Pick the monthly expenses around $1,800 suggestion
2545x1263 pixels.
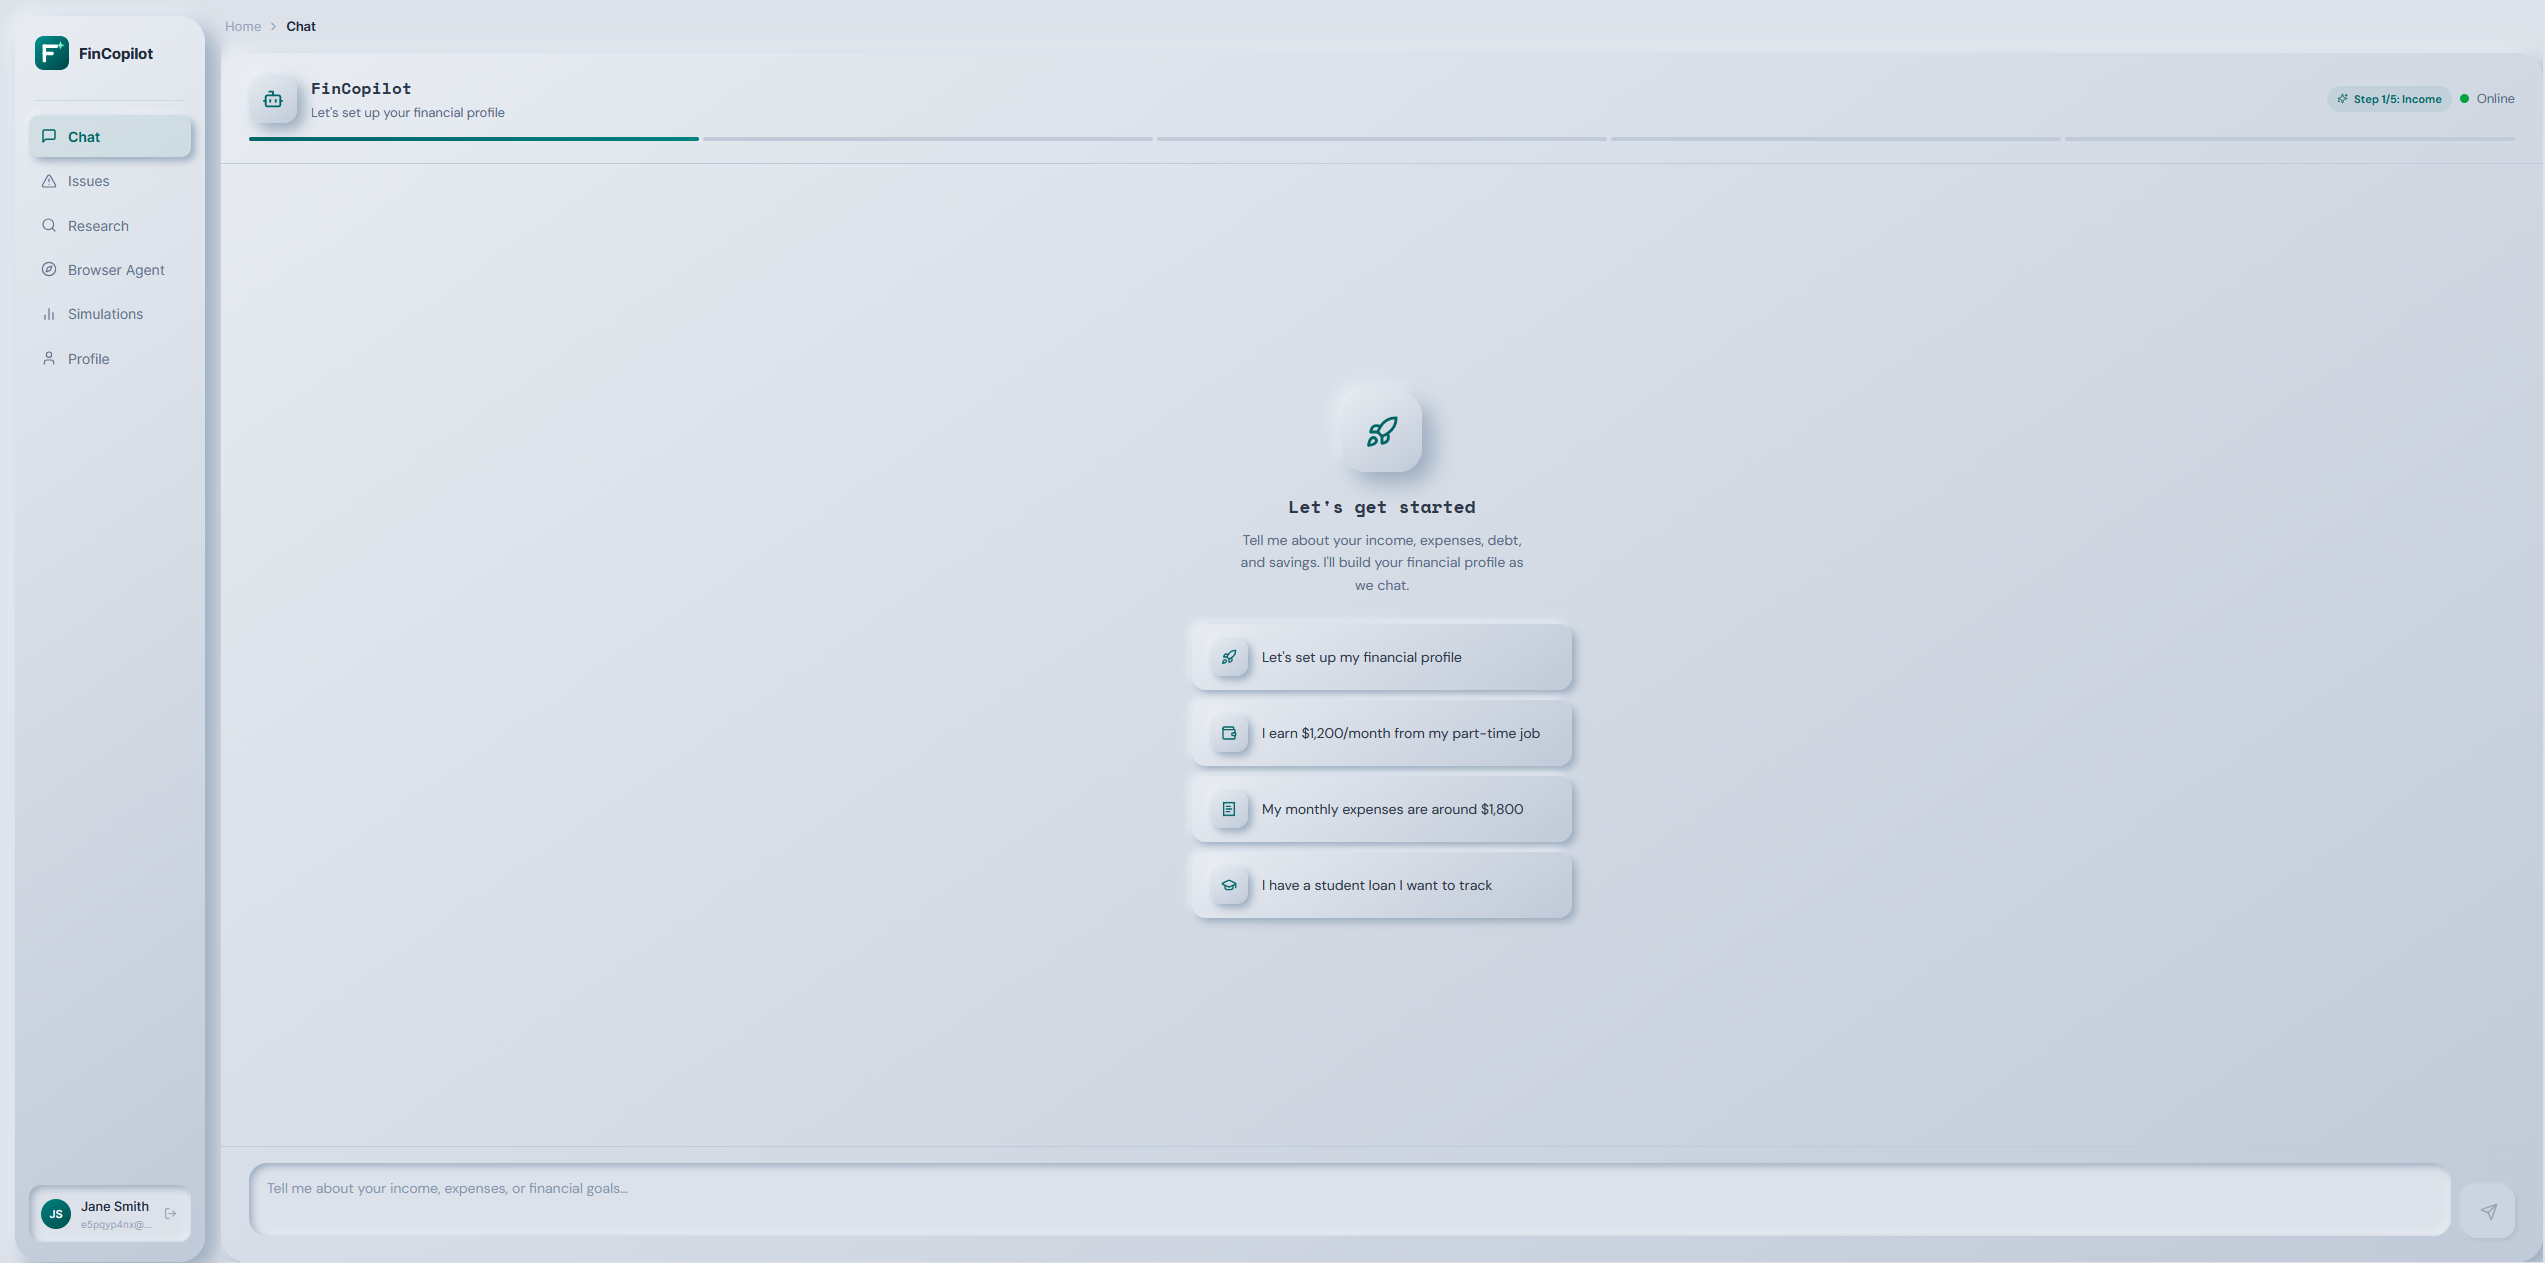click(1381, 809)
